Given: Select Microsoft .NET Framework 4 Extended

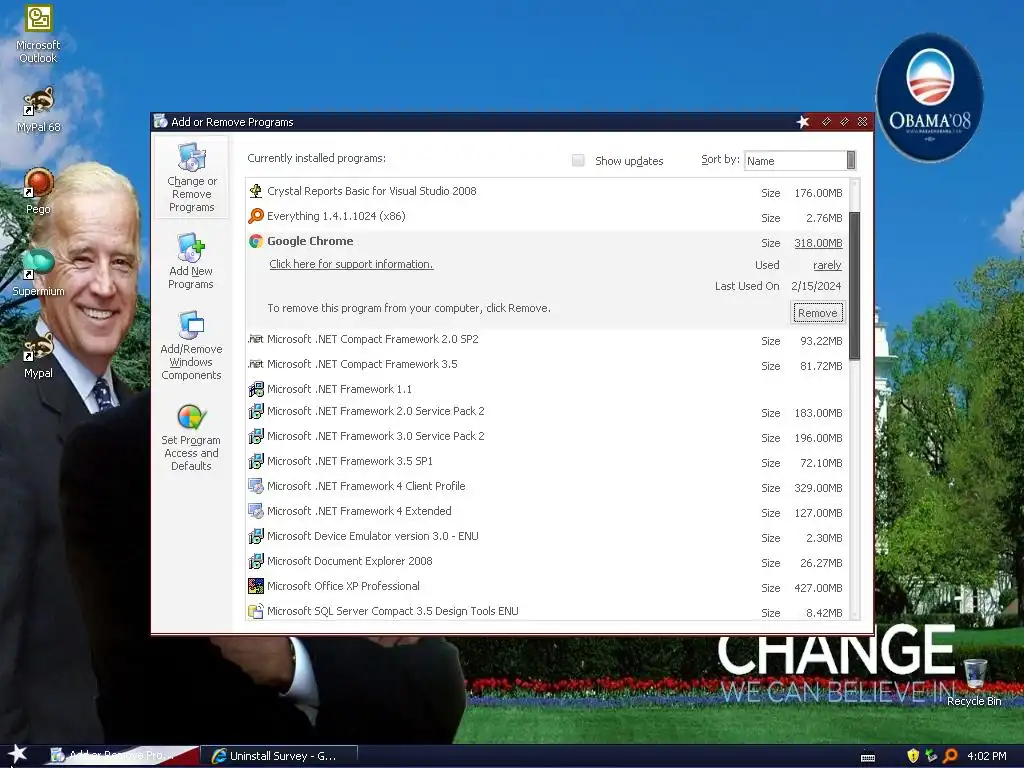Looking at the screenshot, I should click(547, 511).
